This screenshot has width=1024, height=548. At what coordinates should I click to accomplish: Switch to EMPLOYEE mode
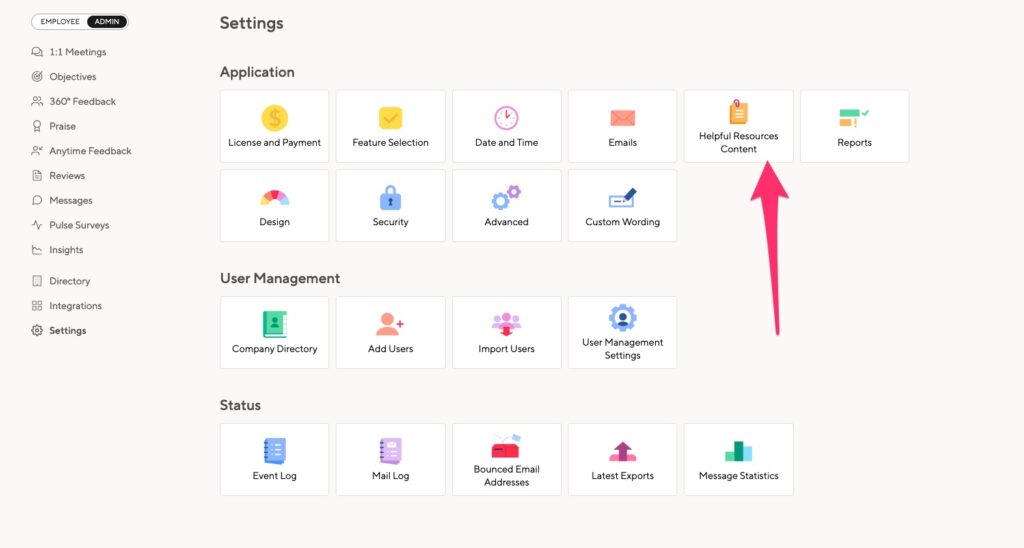[60, 22]
